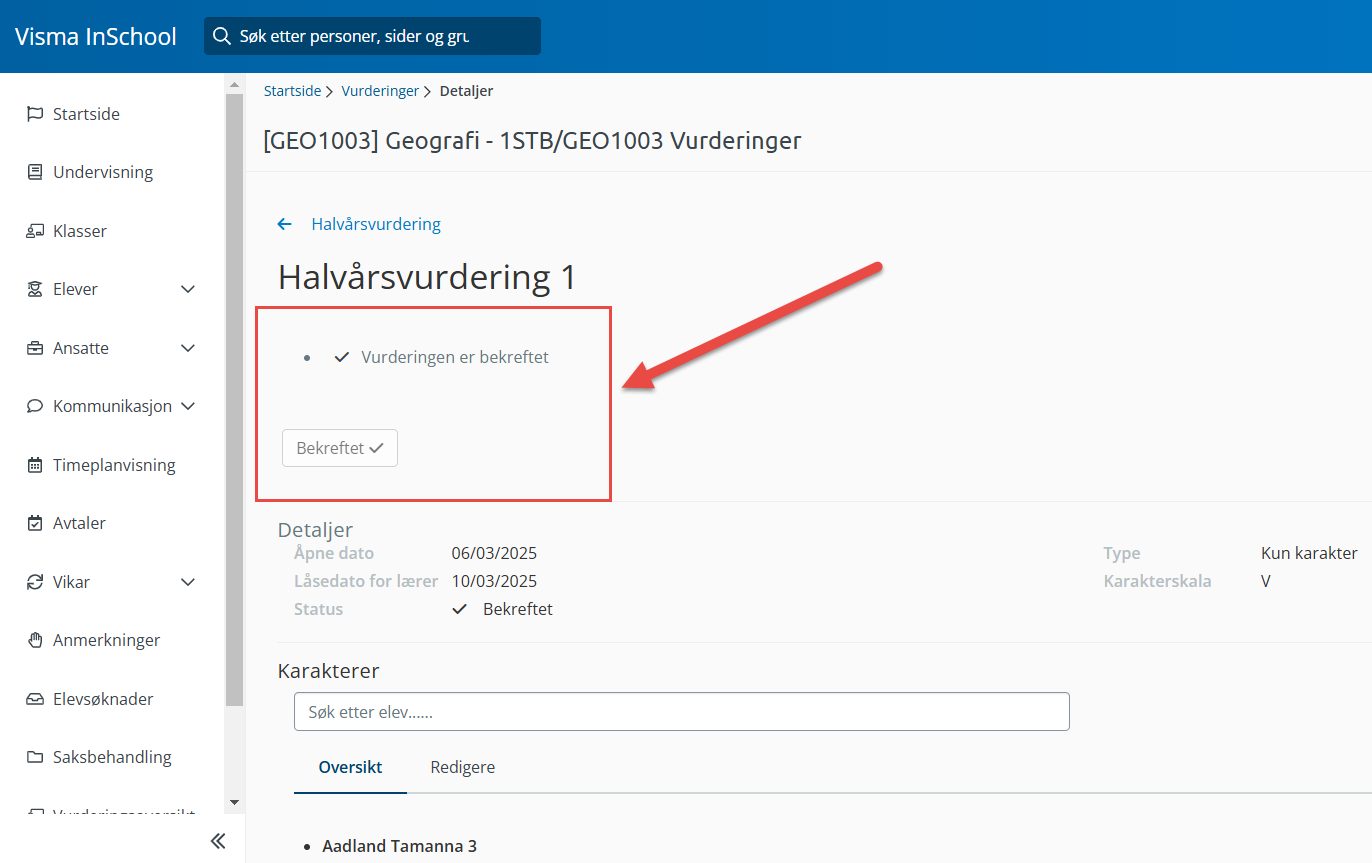This screenshot has width=1372, height=863.
Task: Click the search magnifier icon in header
Action: click(222, 36)
